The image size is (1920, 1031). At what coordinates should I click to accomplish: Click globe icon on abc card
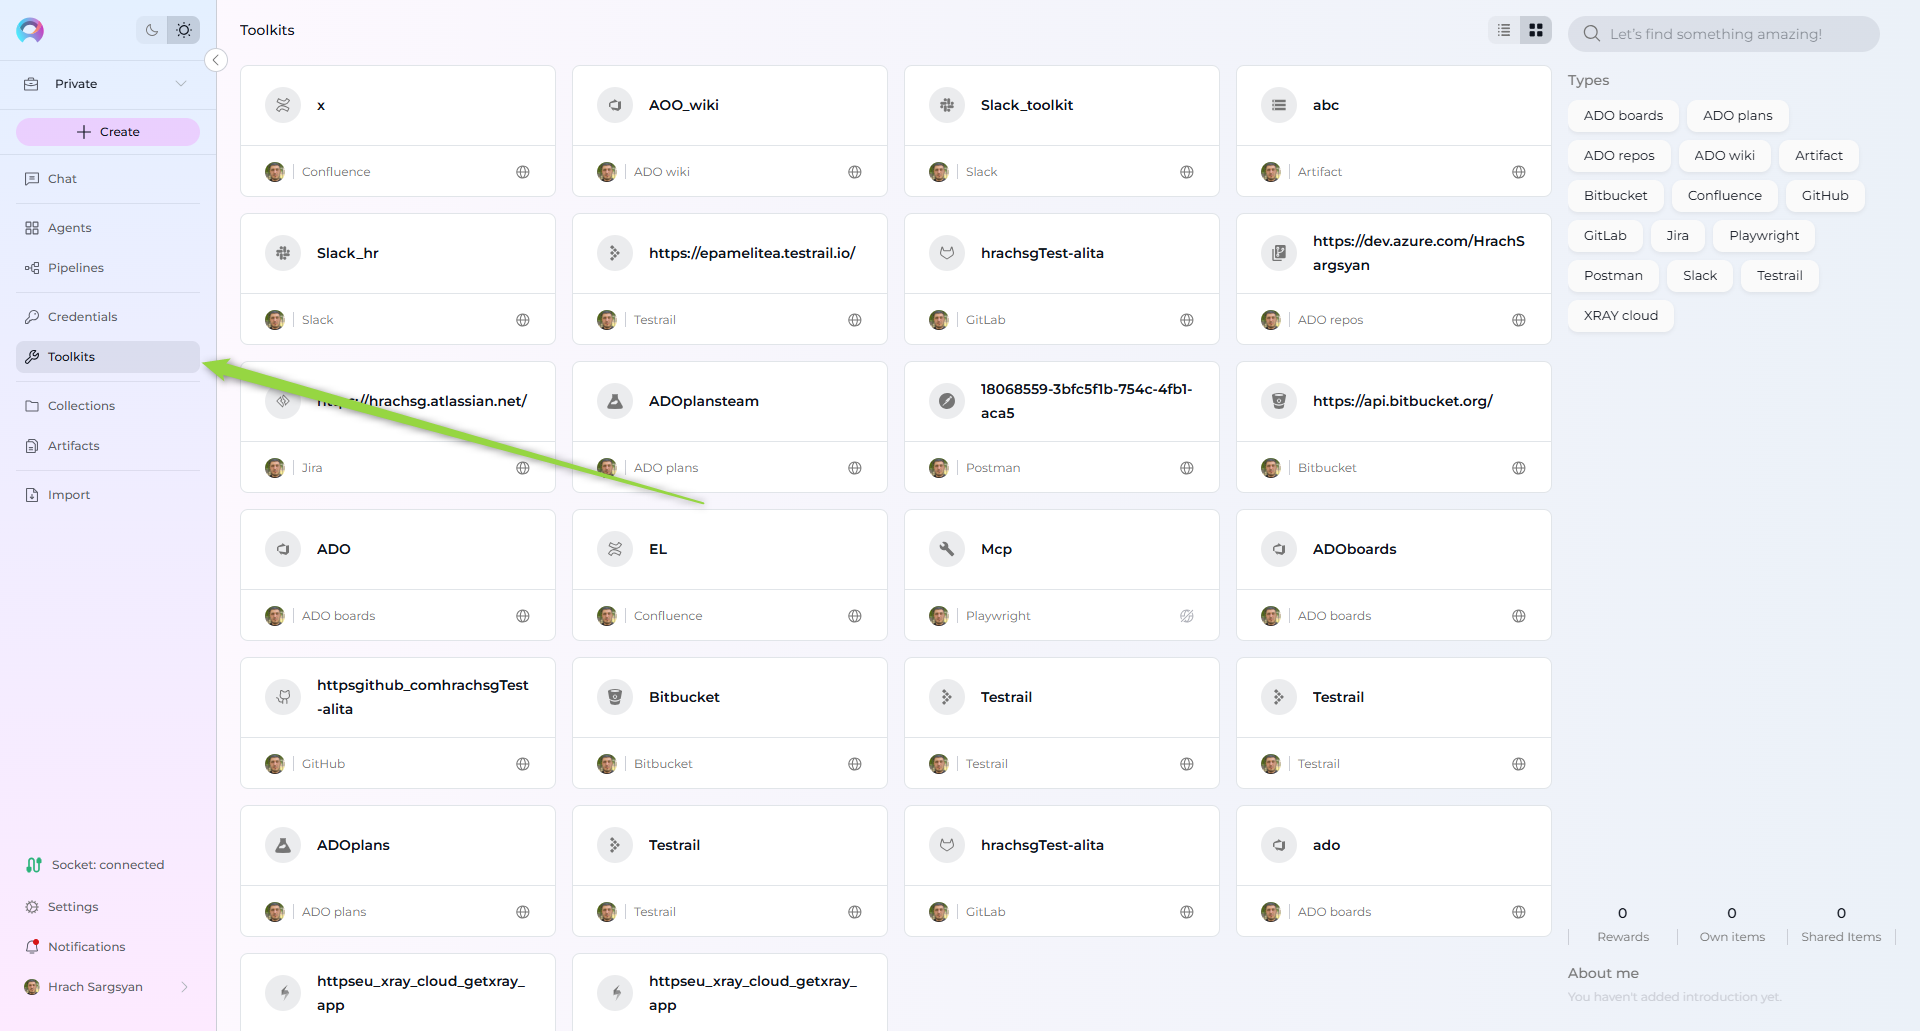(x=1519, y=172)
